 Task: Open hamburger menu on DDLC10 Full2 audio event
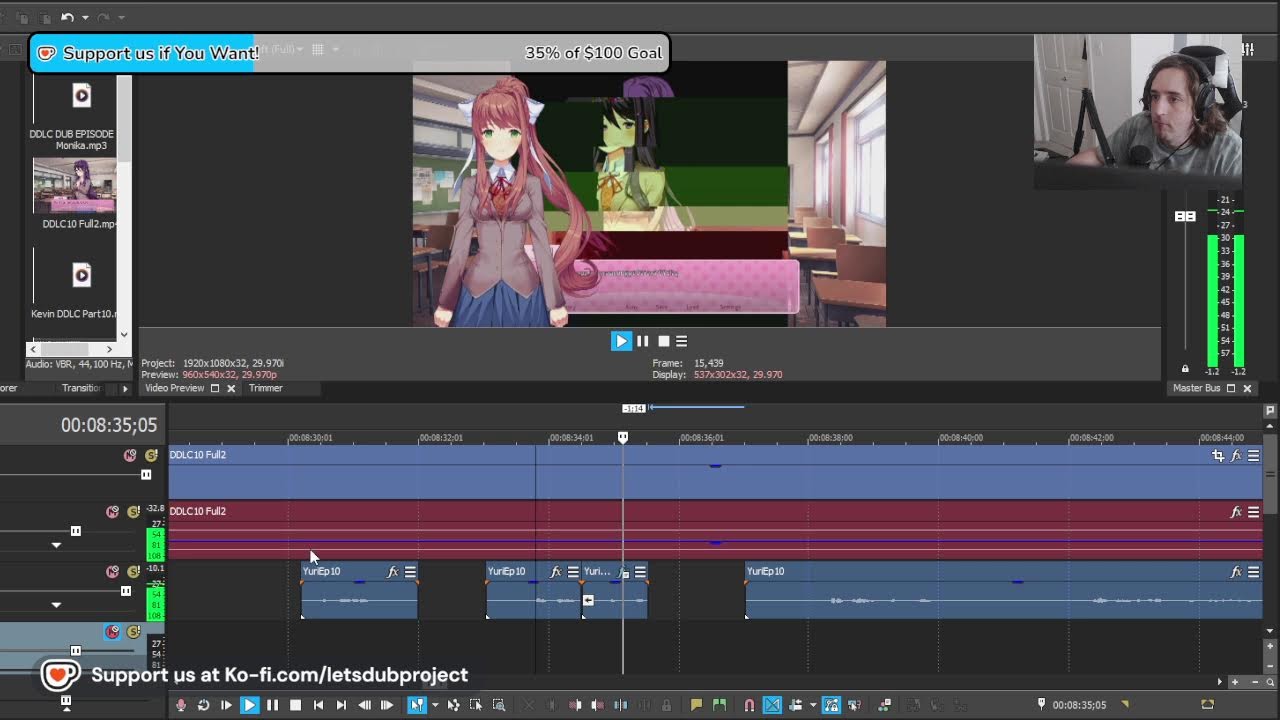tap(1253, 512)
